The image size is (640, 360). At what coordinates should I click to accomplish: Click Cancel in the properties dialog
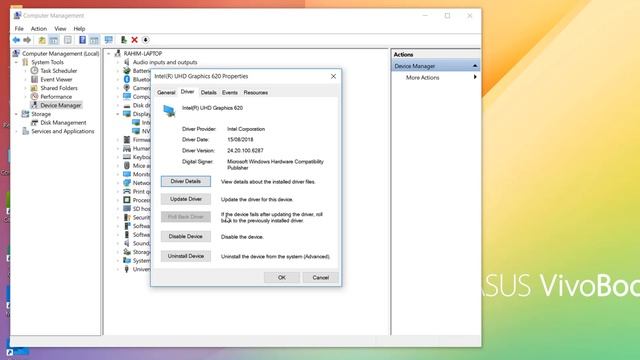320,278
